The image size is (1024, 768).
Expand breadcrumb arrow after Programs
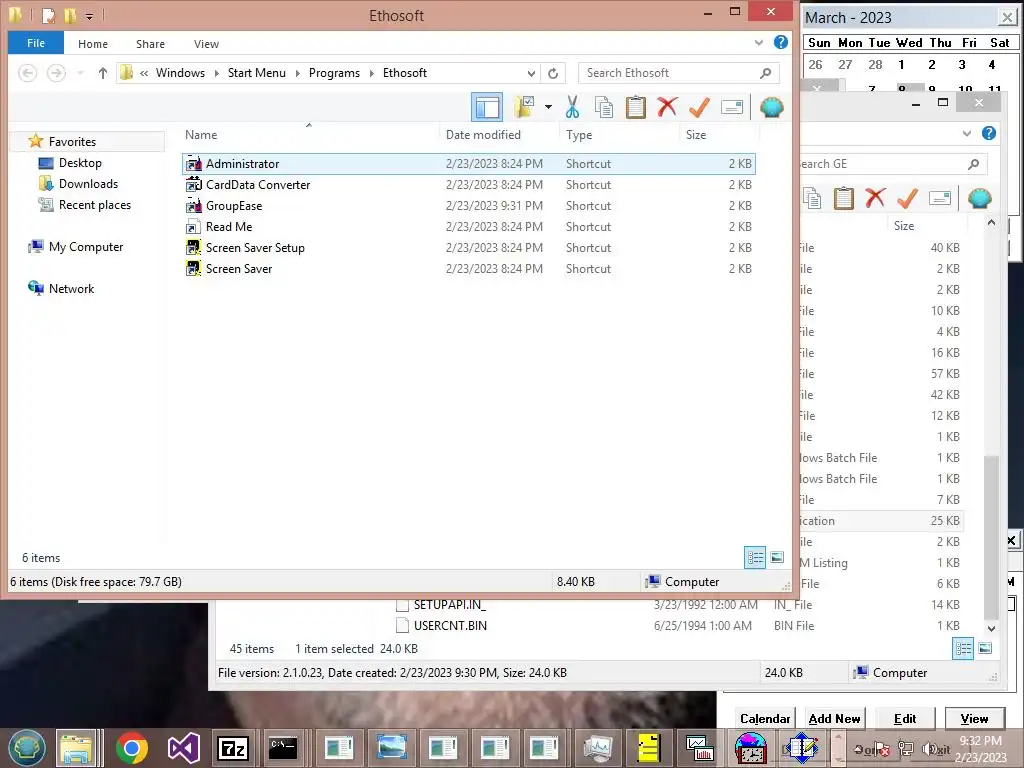point(372,72)
